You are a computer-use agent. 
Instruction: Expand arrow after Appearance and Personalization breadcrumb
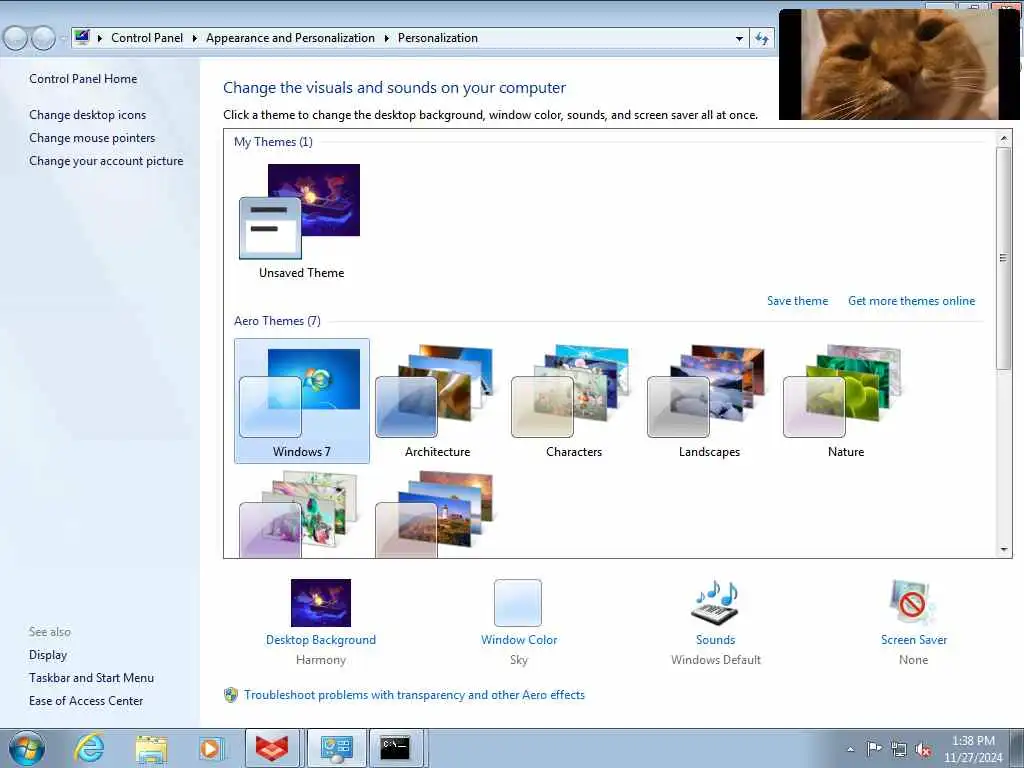[387, 39]
